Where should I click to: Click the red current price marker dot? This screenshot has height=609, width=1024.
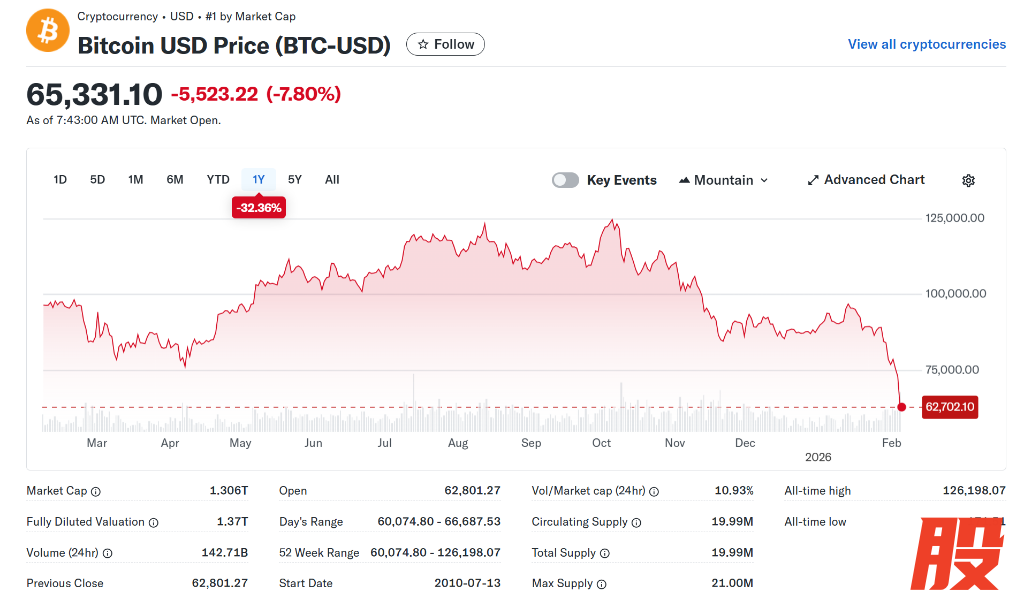[x=902, y=407]
